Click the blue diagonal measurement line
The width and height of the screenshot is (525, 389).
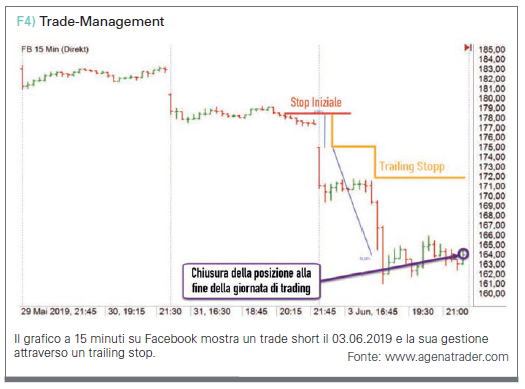point(351,200)
